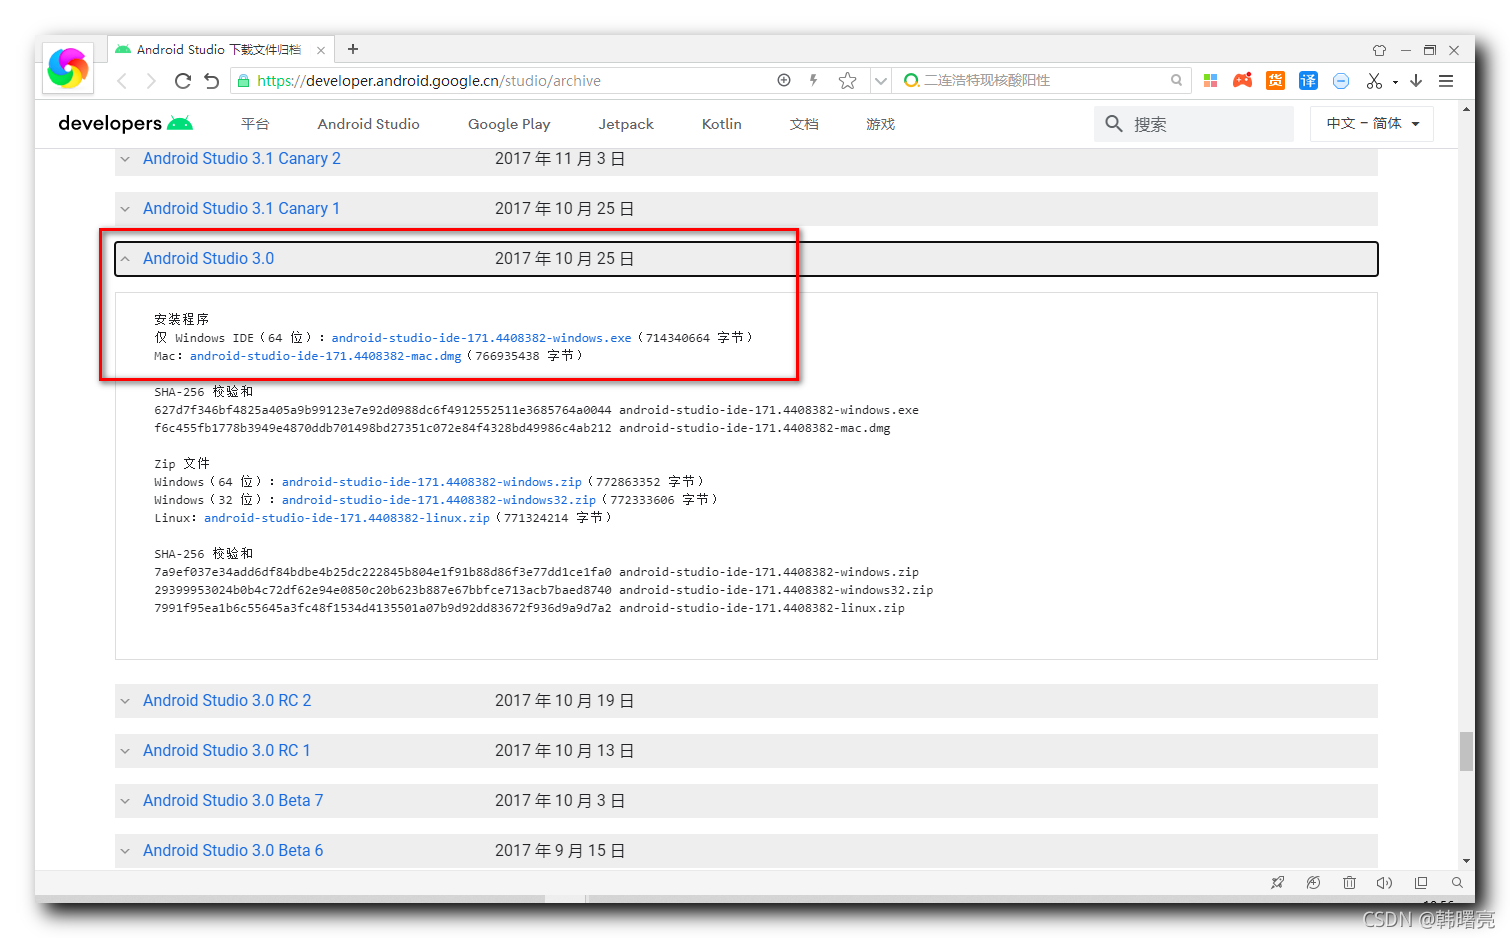The width and height of the screenshot is (1510, 938).
Task: Select the Kotlin navigation tab
Action: [x=721, y=123]
